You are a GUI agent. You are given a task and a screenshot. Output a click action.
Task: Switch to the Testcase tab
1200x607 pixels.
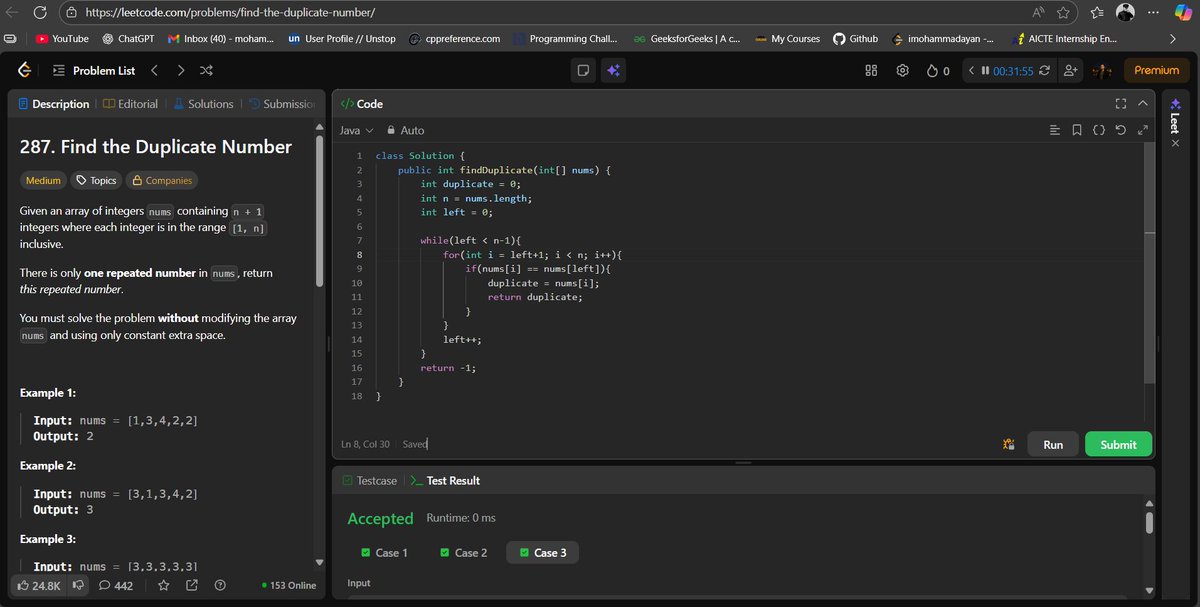click(369, 481)
